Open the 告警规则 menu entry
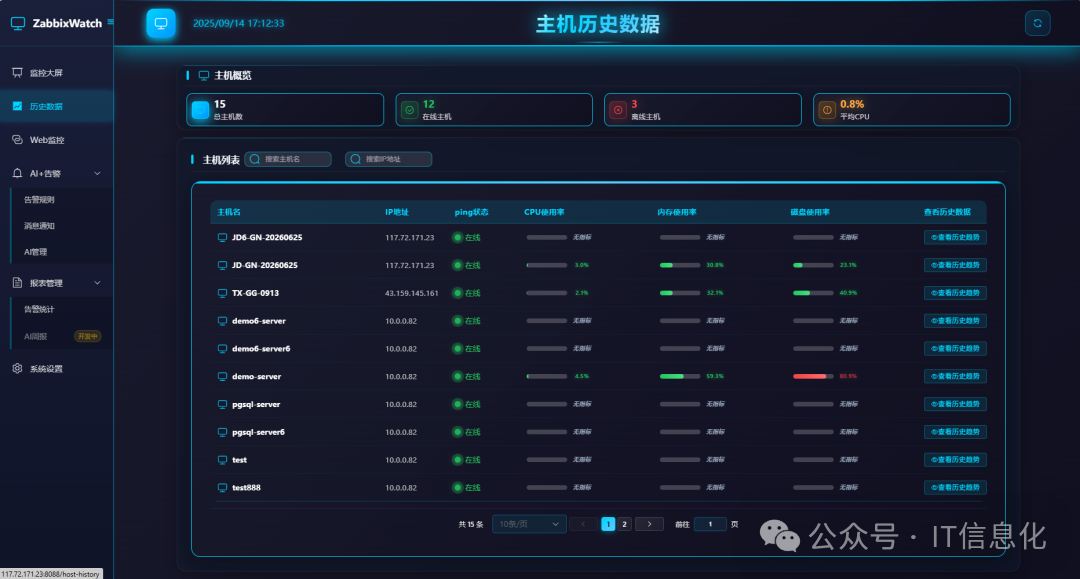 click(40, 201)
